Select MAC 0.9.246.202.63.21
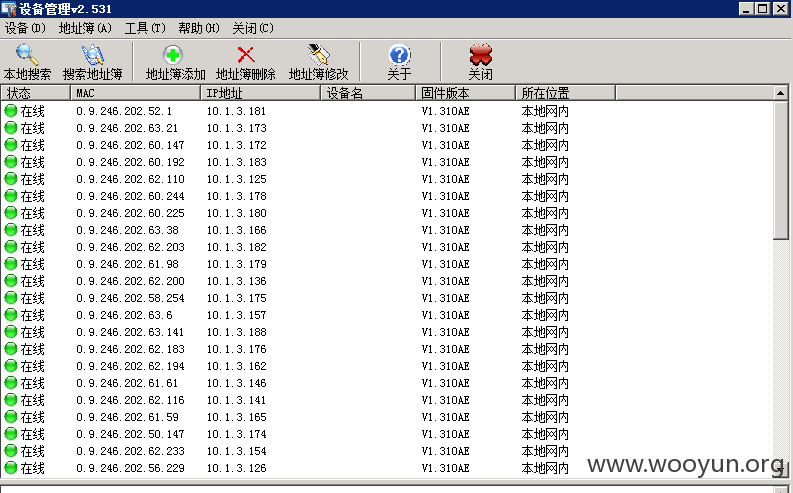This screenshot has width=793, height=493. 127,128
